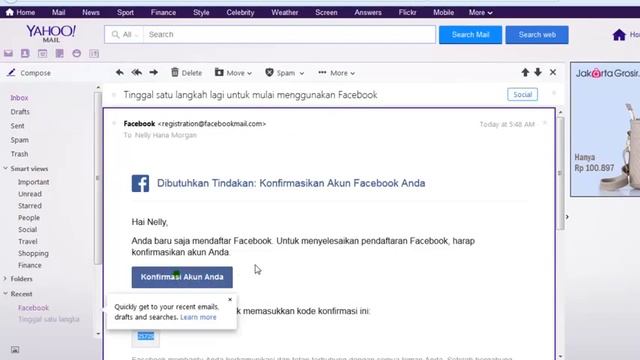Click the Home house icon at top right
This screenshot has width=640, height=360.
(x=619, y=35)
